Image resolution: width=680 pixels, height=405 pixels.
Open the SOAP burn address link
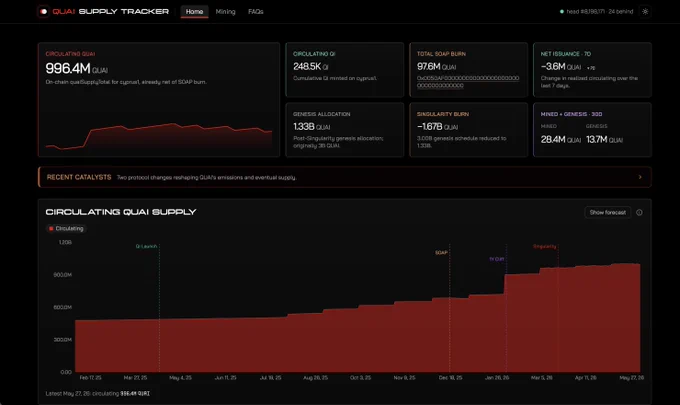(x=468, y=82)
